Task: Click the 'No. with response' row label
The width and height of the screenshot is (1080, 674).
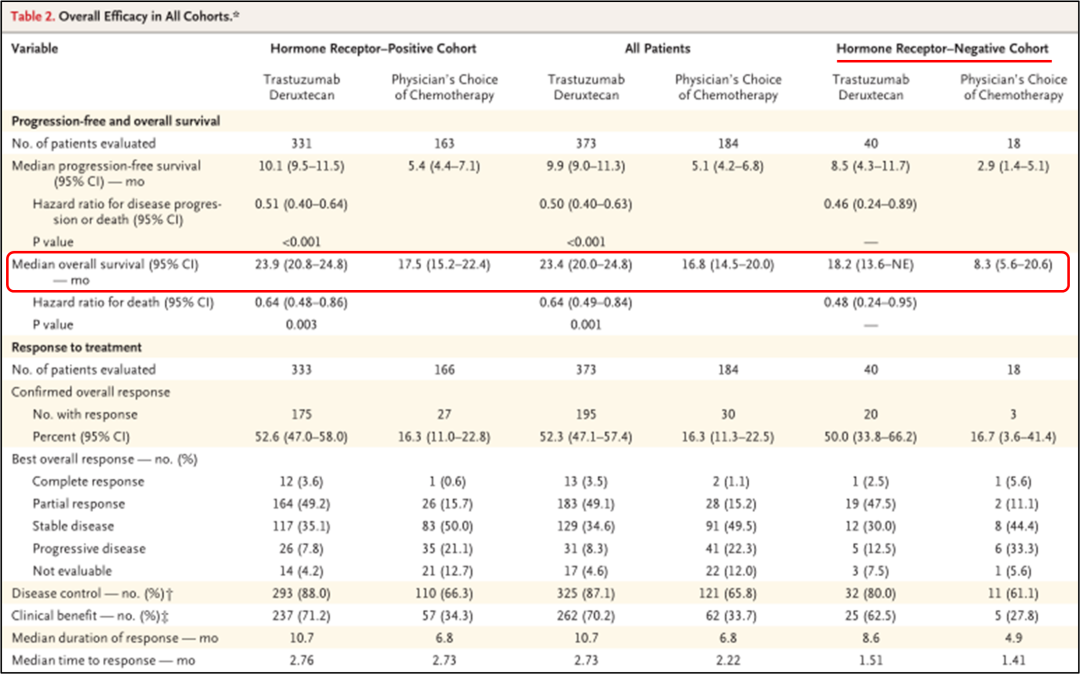Action: (85, 414)
